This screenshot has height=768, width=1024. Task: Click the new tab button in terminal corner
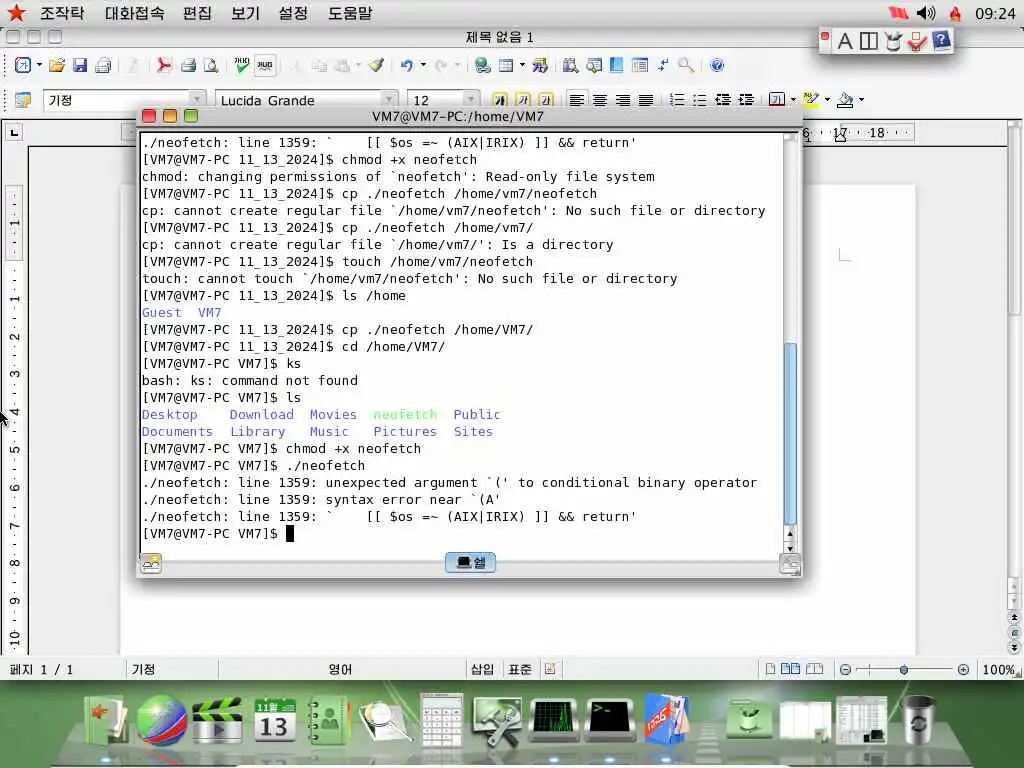pos(151,563)
